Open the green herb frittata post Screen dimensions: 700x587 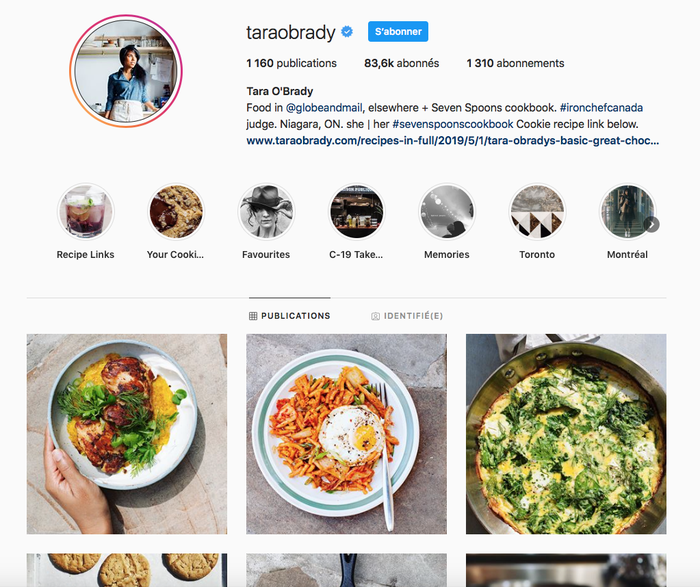566,434
